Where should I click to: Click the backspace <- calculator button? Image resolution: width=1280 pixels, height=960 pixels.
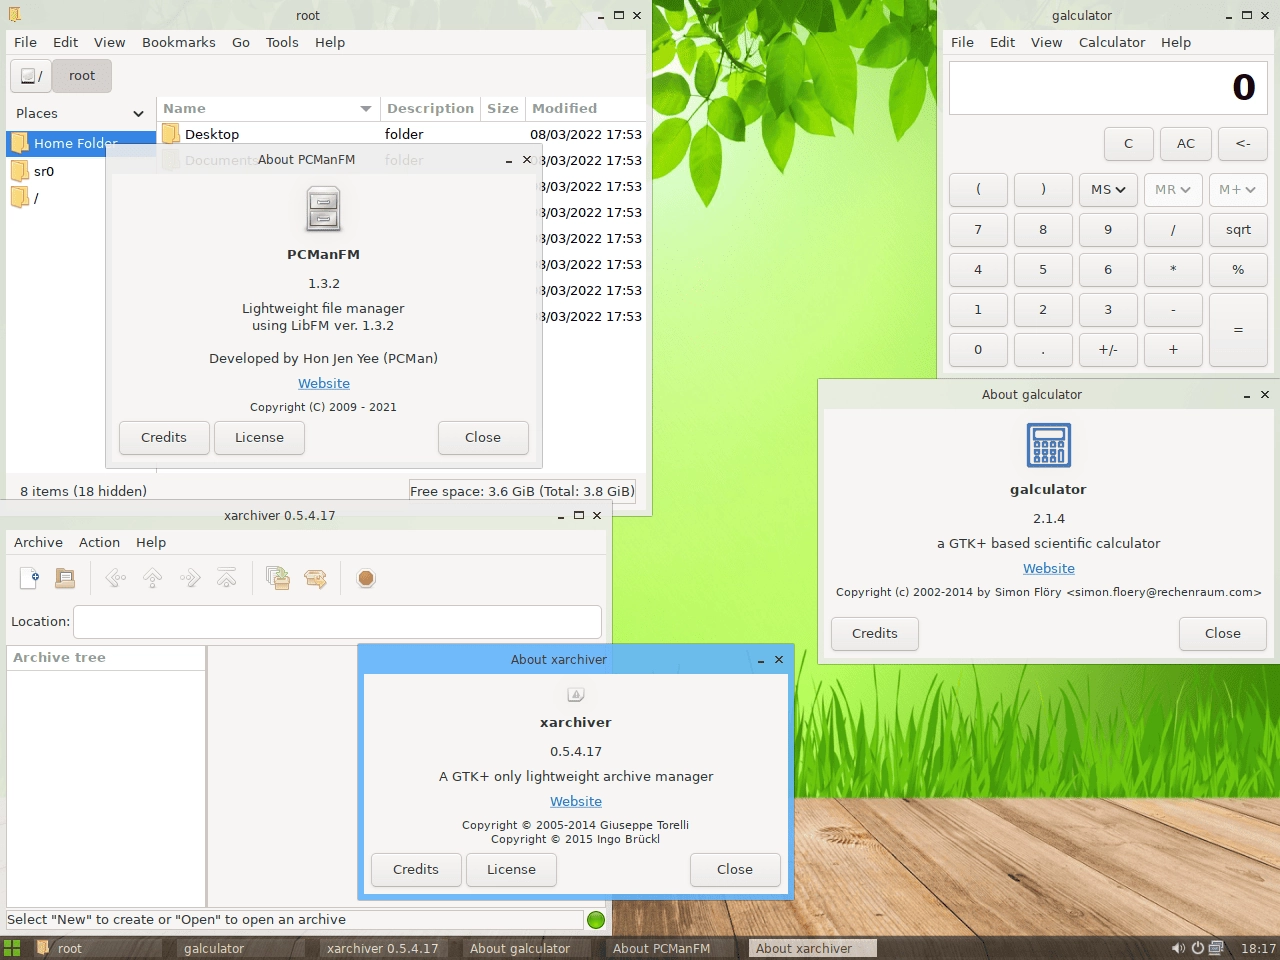pyautogui.click(x=1243, y=144)
